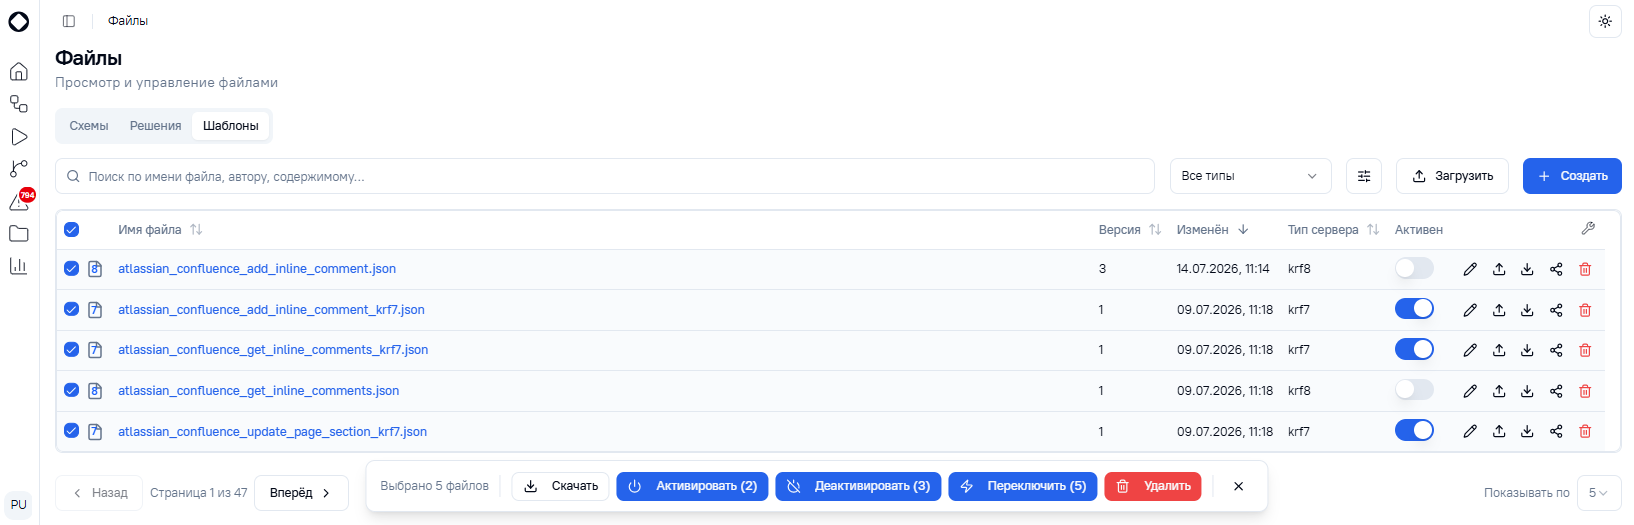1634x525 pixels.
Task: Click Переключить (5) bulk button
Action: pos(1023,486)
